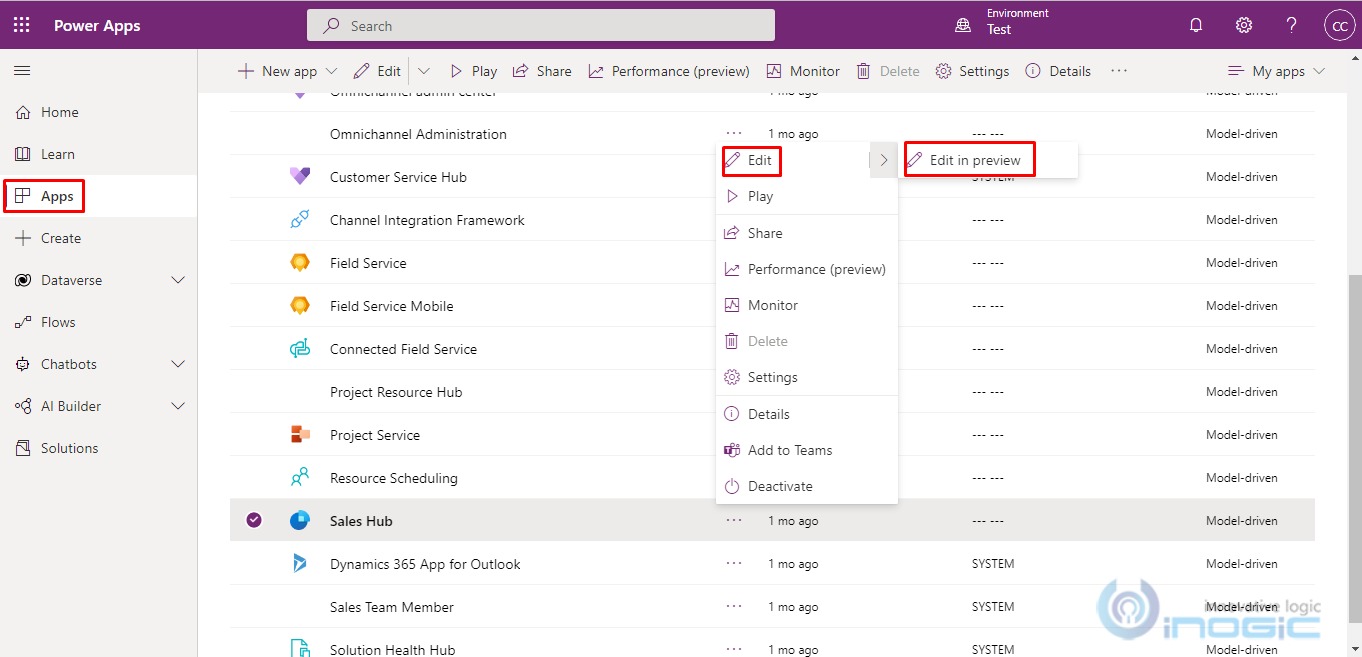The width and height of the screenshot is (1362, 657).
Task: Click Play in the toolbar
Action: (x=473, y=71)
